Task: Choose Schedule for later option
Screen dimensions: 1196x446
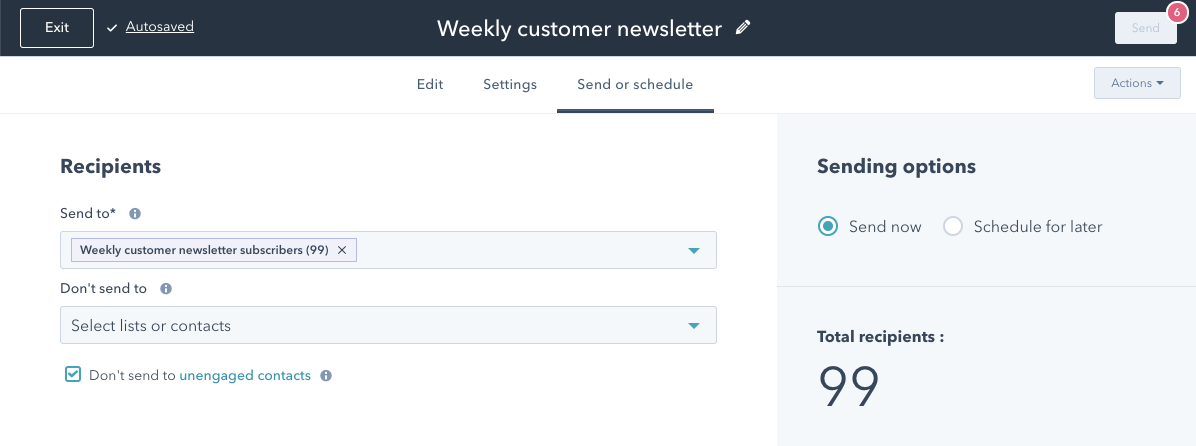Action: click(x=953, y=226)
